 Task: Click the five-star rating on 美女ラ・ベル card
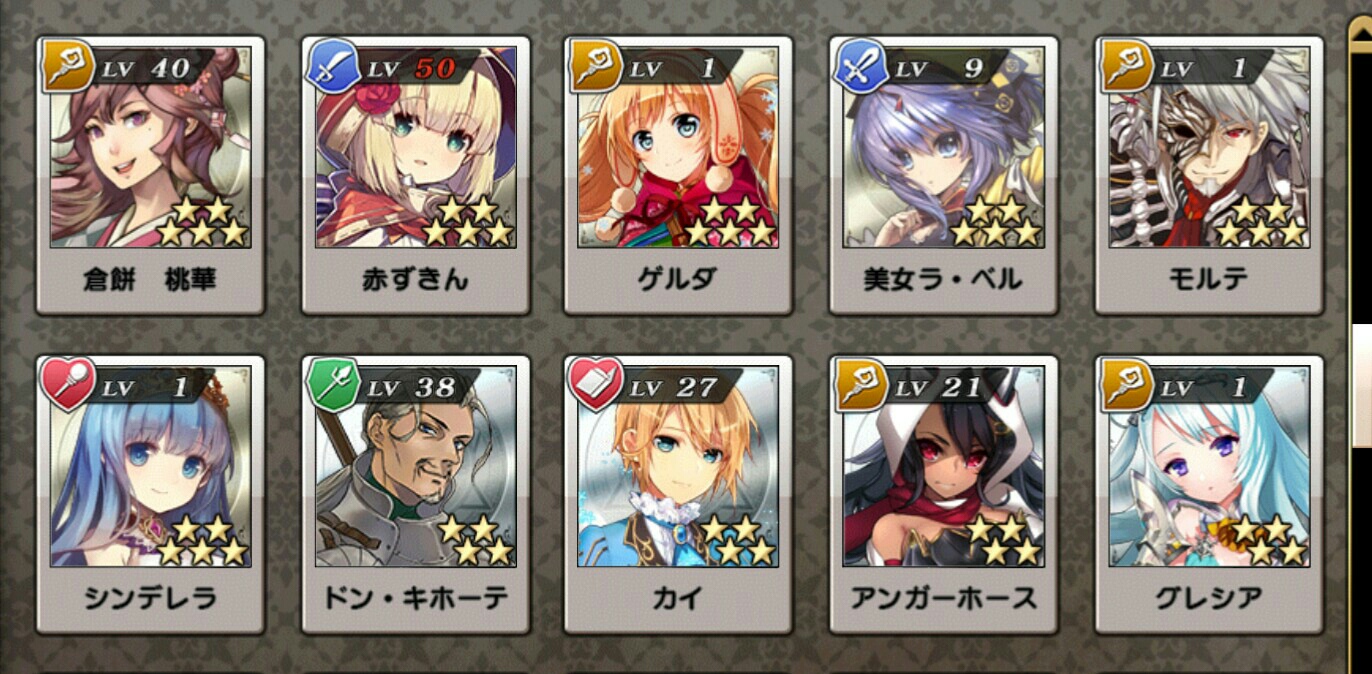click(995, 221)
